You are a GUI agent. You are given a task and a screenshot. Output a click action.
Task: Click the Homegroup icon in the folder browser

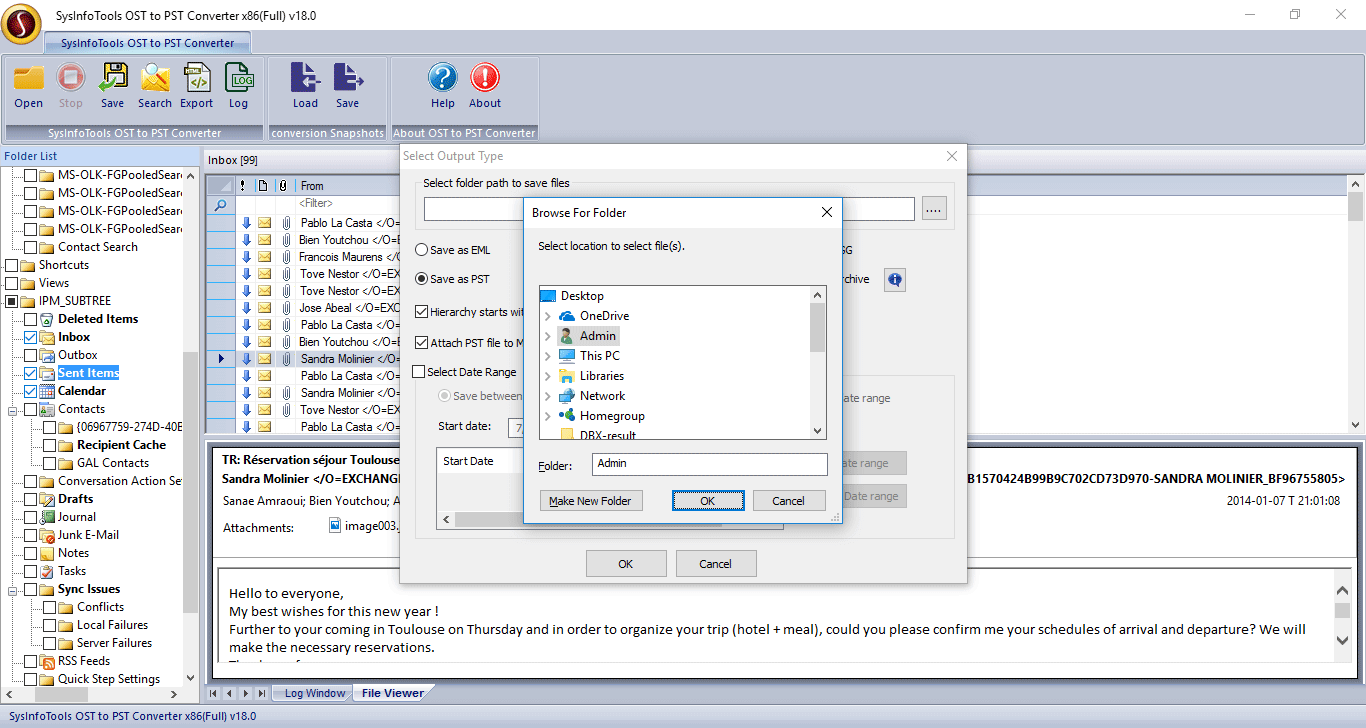point(567,416)
